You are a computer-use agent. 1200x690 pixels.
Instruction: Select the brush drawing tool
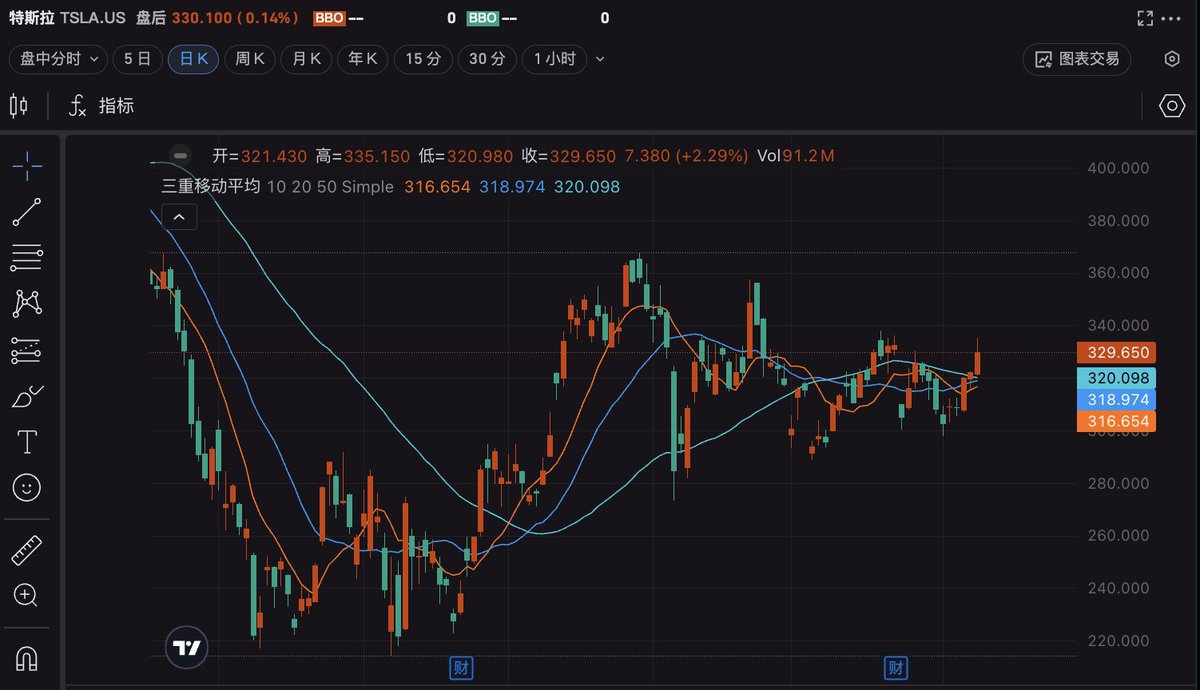(x=27, y=396)
